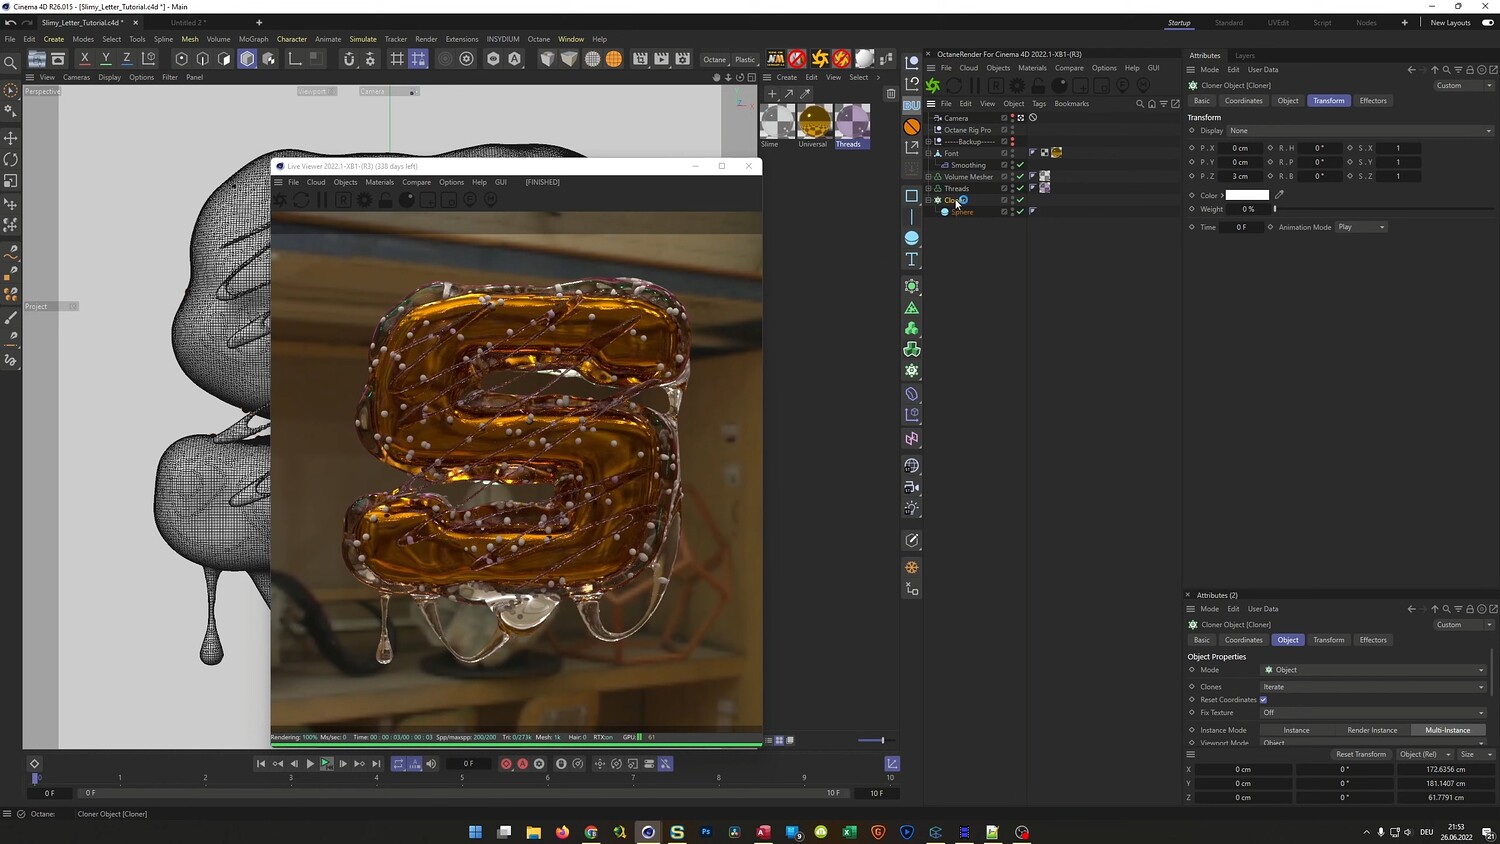The height and width of the screenshot is (844, 1500).
Task: Open the search magnifier at the top left
Action: pyautogui.click(x=10, y=63)
